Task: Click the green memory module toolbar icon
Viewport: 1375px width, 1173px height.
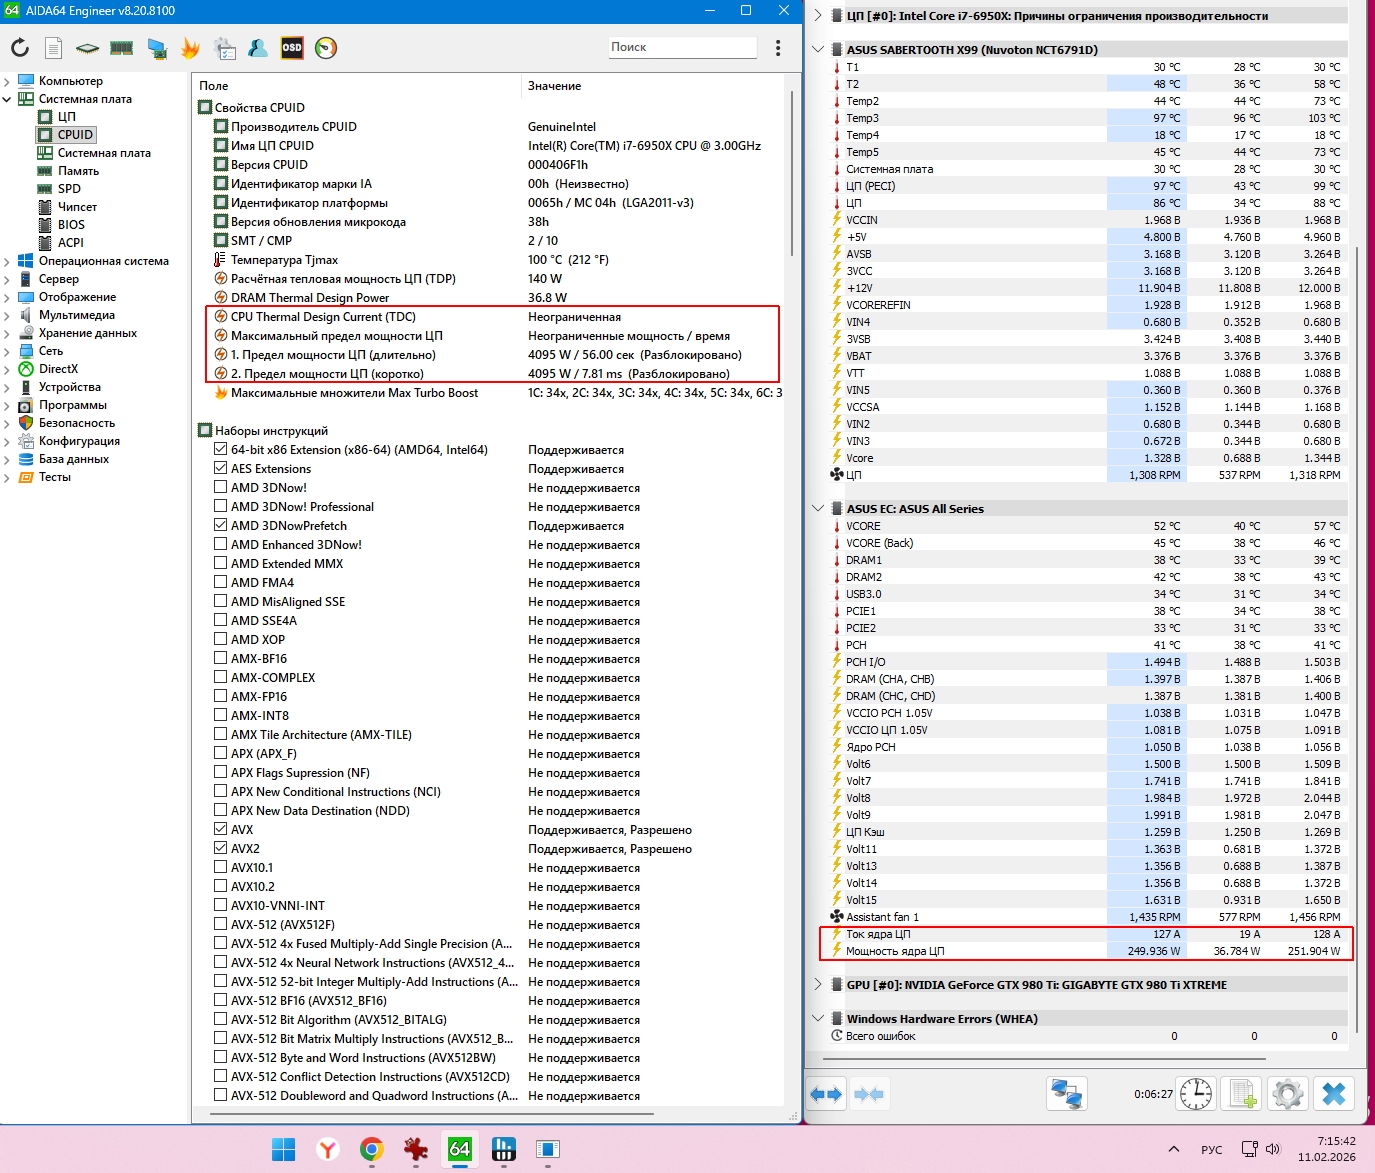Action: point(122,48)
